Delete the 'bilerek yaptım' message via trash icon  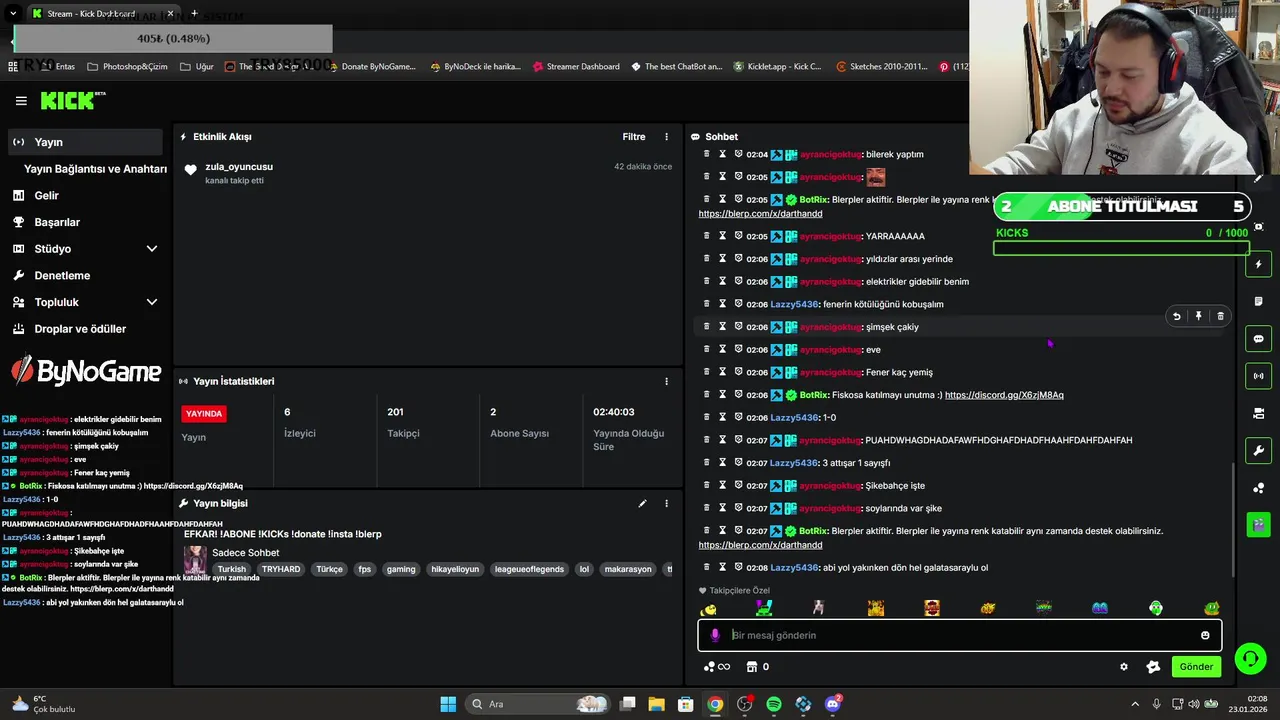706,154
